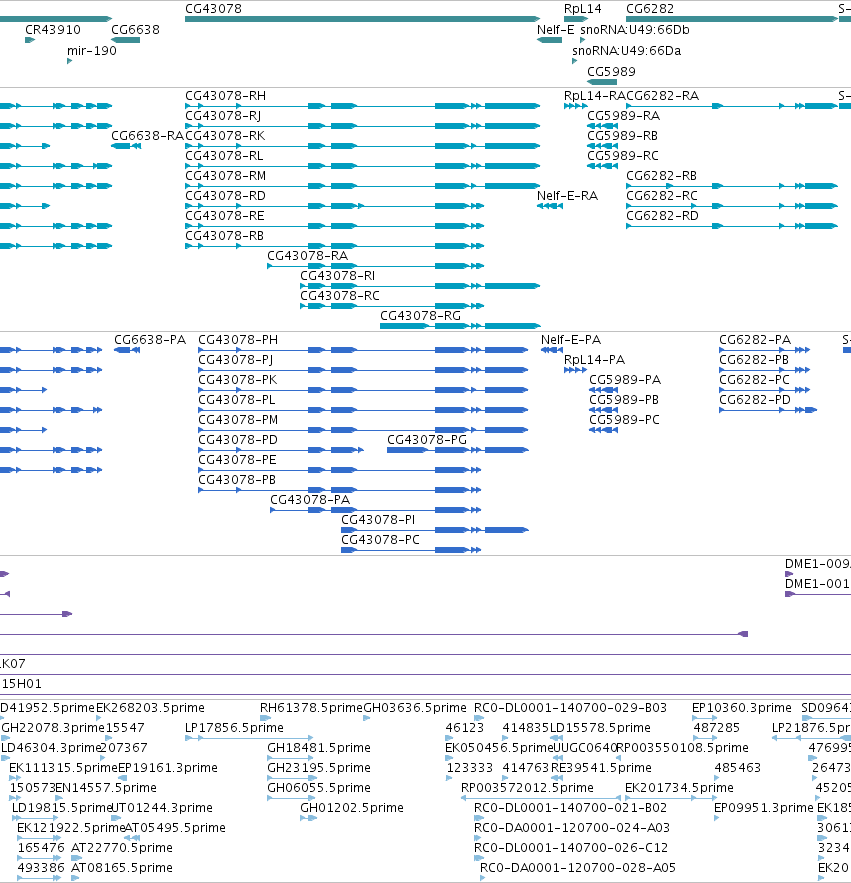Click transcript CG6282-RA
Screen dimensions: 851x883
coord(663,96)
